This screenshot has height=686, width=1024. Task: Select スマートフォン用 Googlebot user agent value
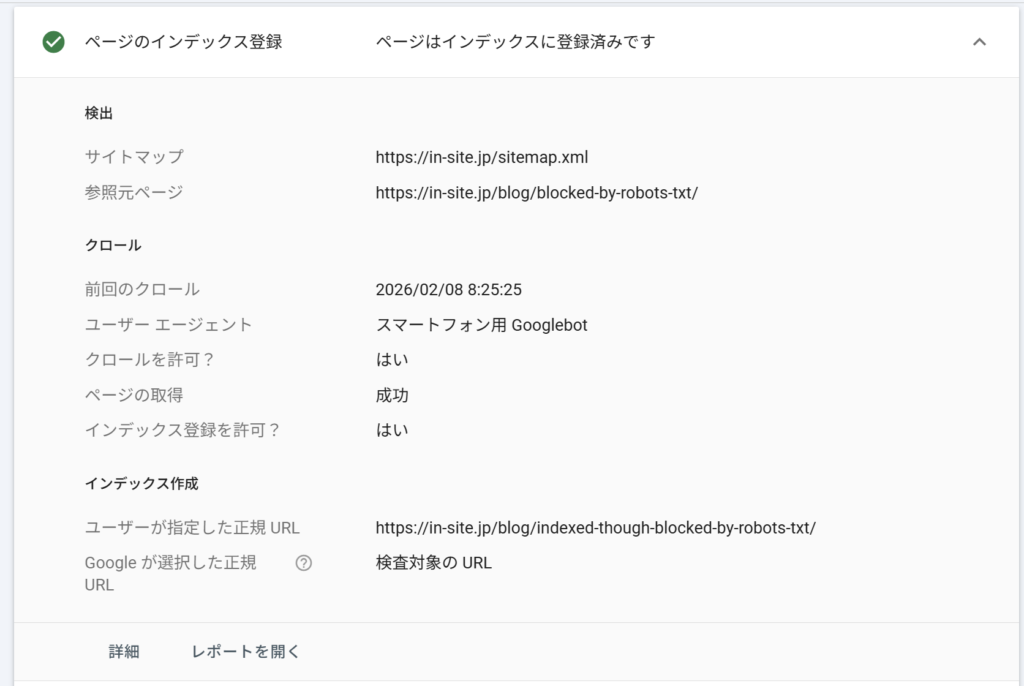click(481, 325)
